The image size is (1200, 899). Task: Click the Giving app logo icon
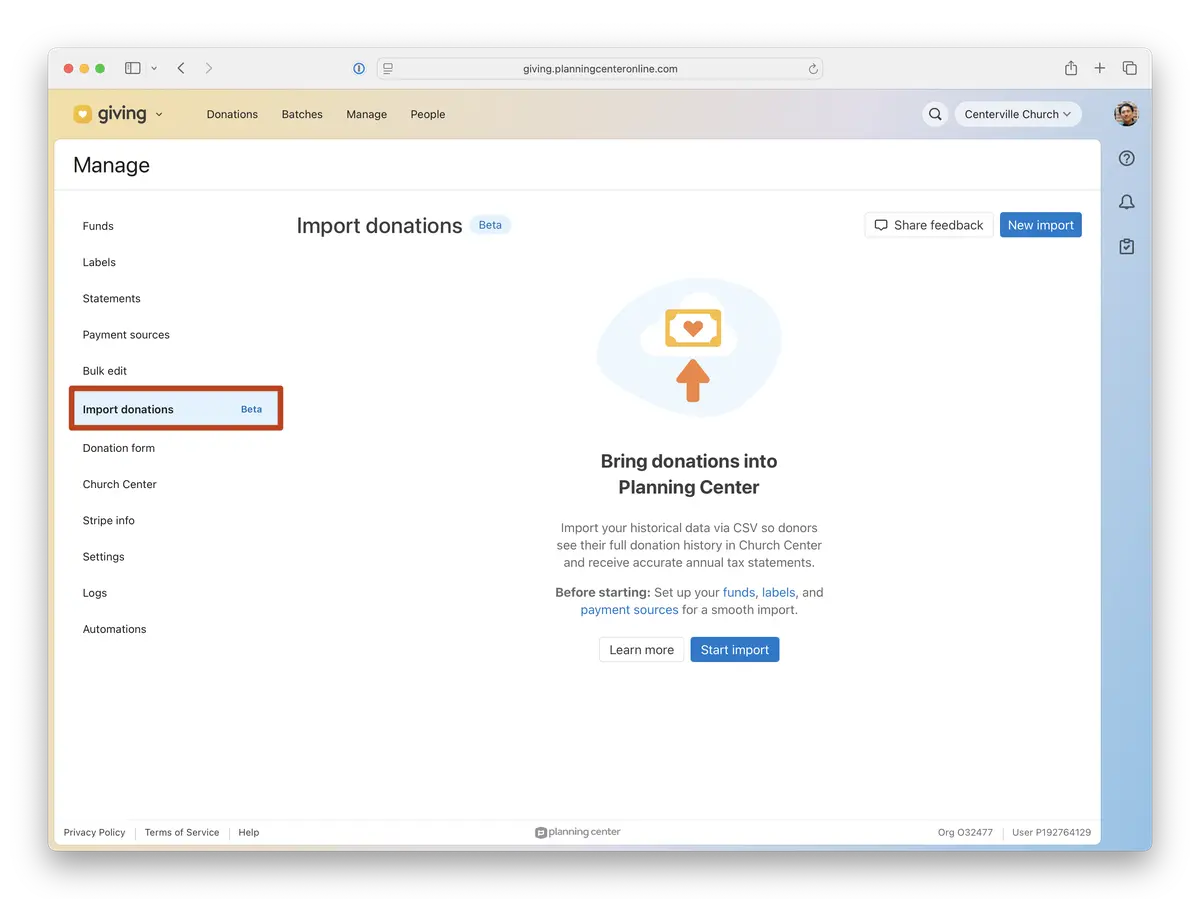coord(82,114)
